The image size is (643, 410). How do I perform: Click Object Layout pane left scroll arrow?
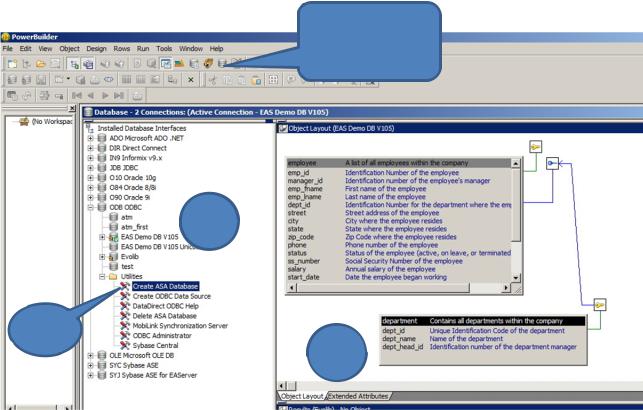[x=282, y=385]
